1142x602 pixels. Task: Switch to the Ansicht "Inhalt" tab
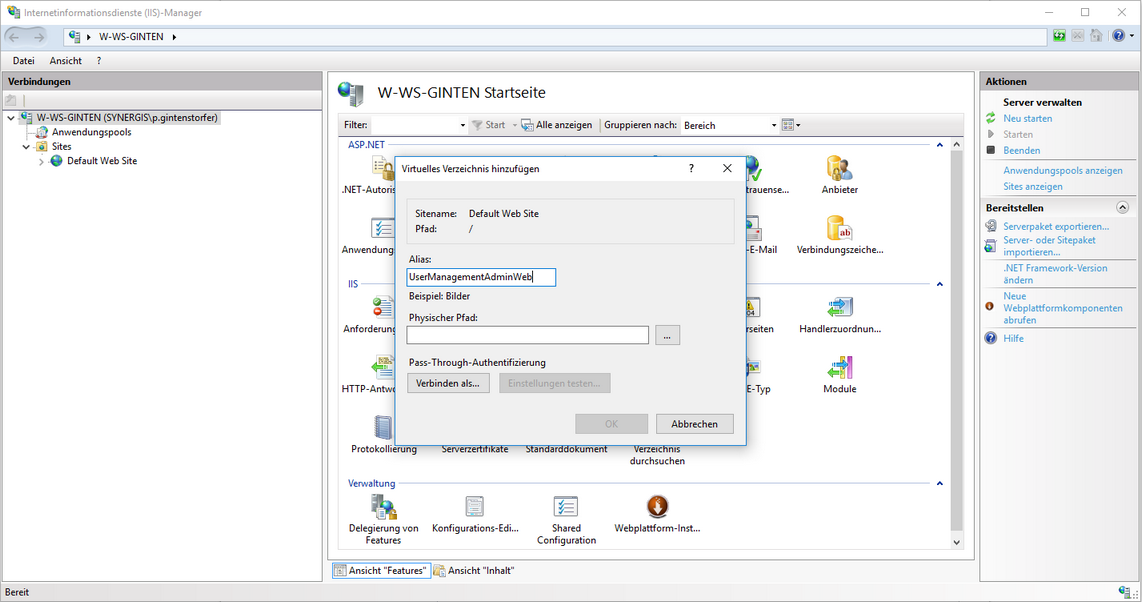474,571
